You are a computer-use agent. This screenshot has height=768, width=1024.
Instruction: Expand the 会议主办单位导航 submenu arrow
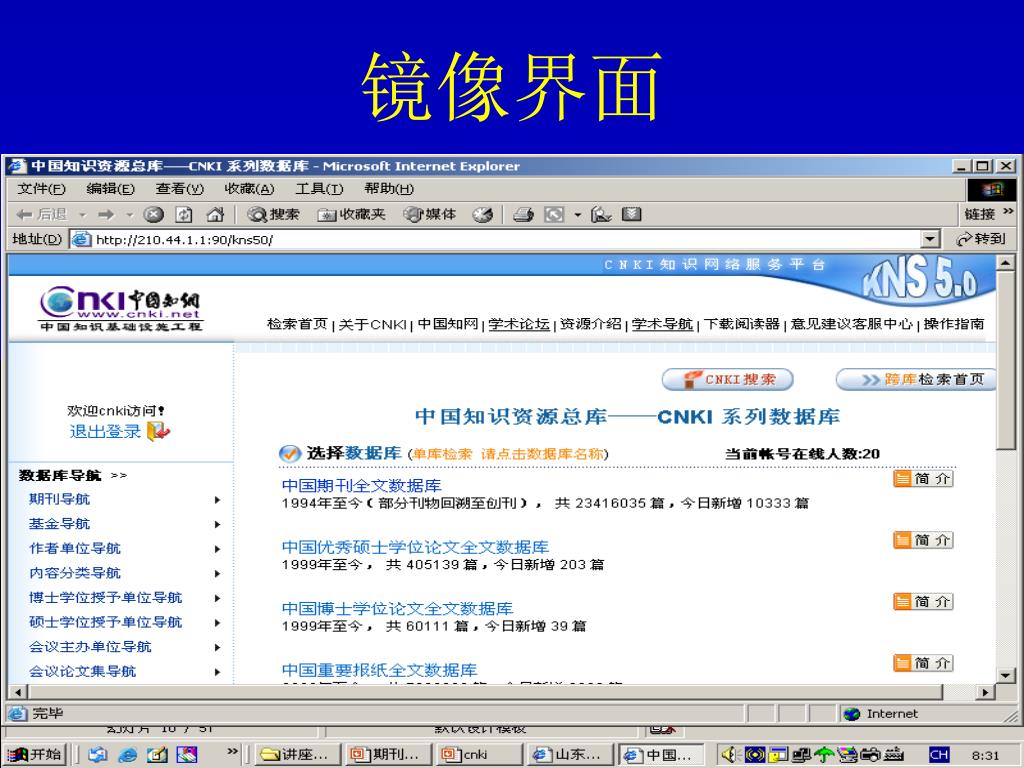[x=217, y=647]
